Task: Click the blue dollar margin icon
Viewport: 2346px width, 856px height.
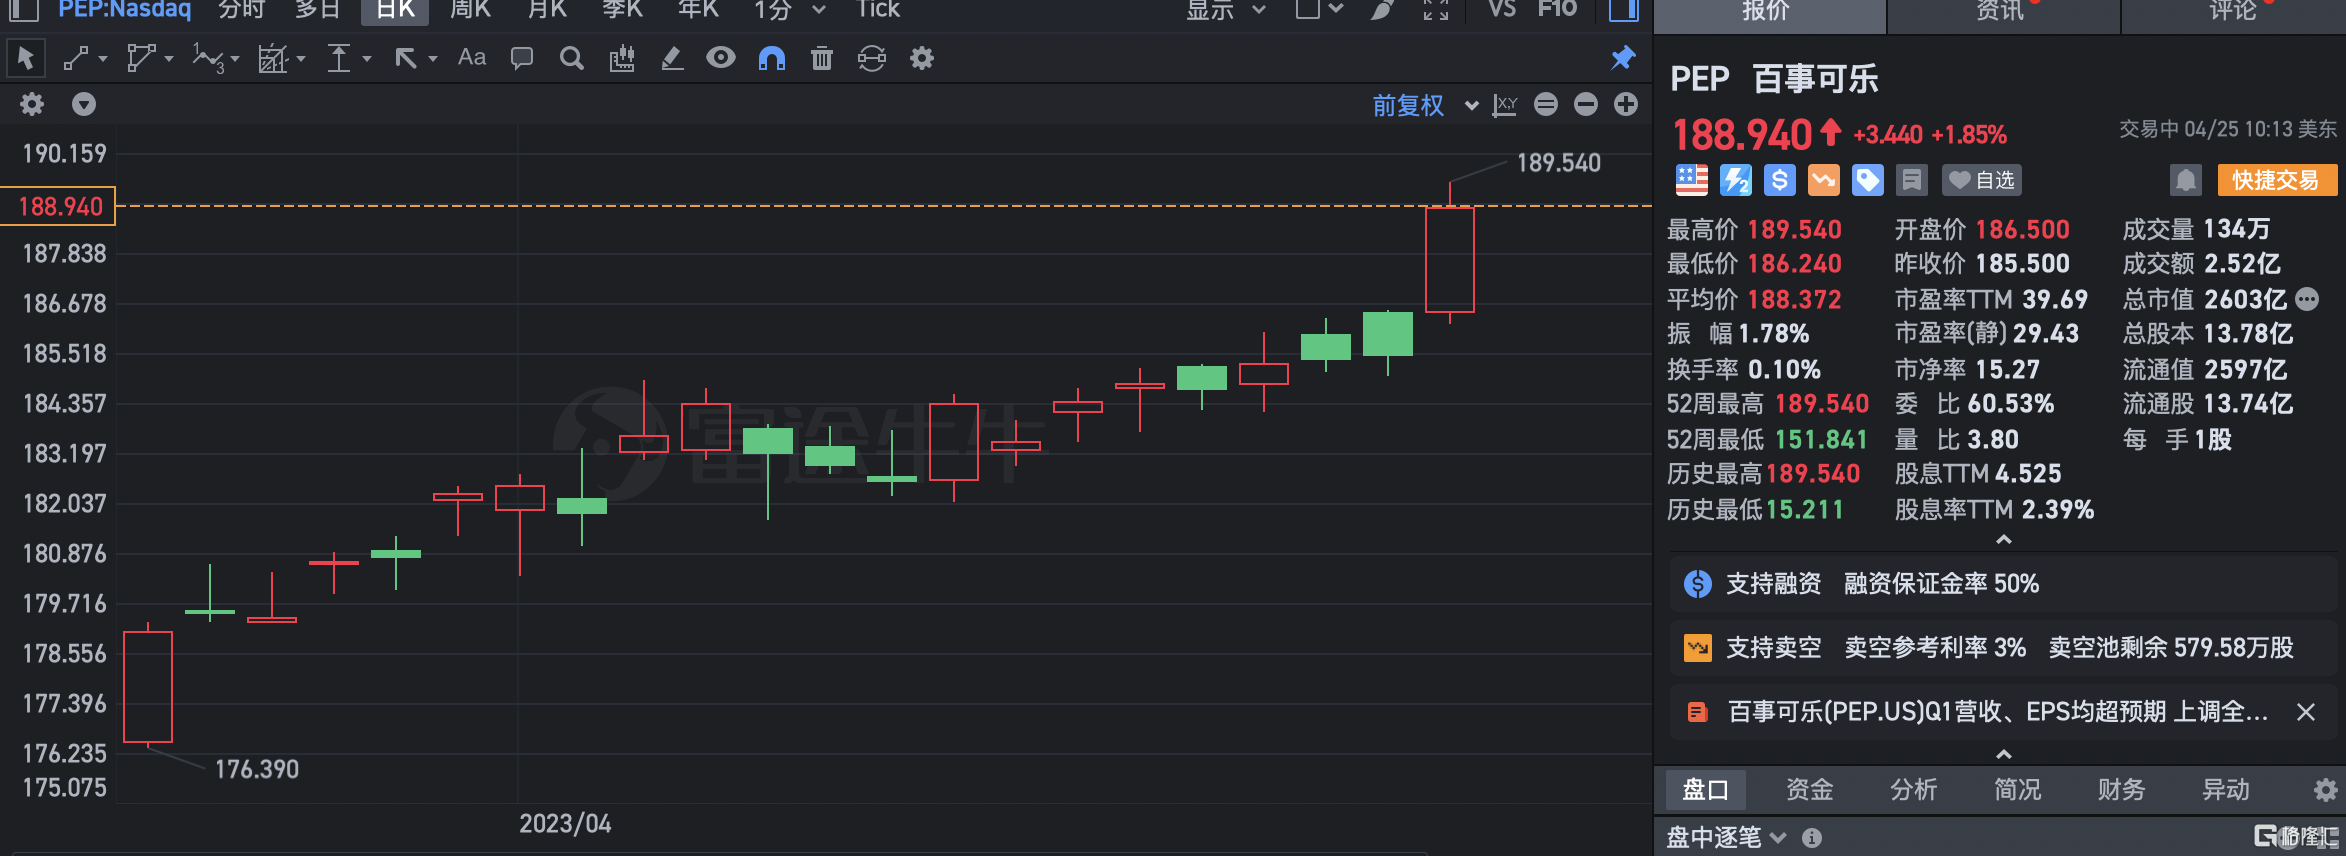Action: pos(1779,180)
